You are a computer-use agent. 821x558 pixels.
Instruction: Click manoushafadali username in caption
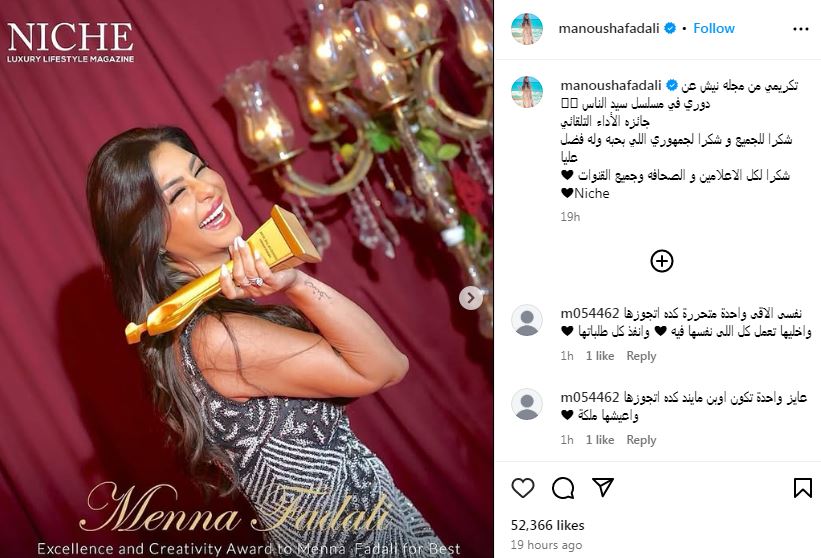pos(611,85)
